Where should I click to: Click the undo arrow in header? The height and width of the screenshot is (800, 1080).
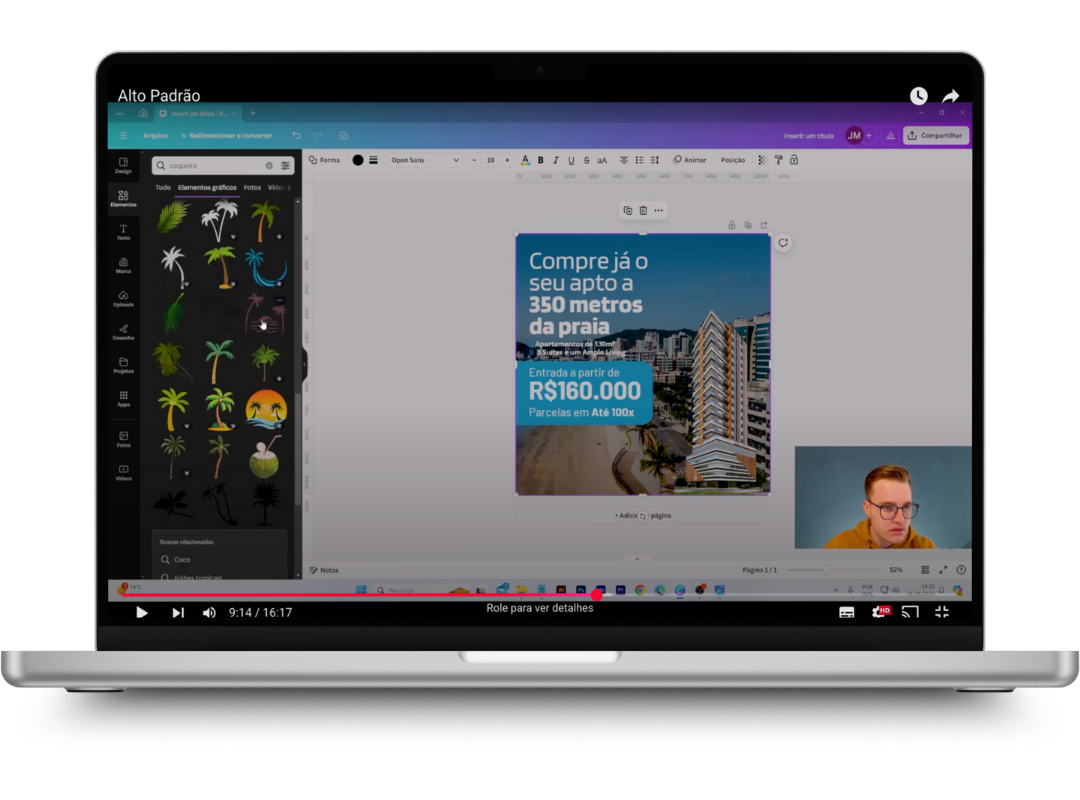click(296, 135)
